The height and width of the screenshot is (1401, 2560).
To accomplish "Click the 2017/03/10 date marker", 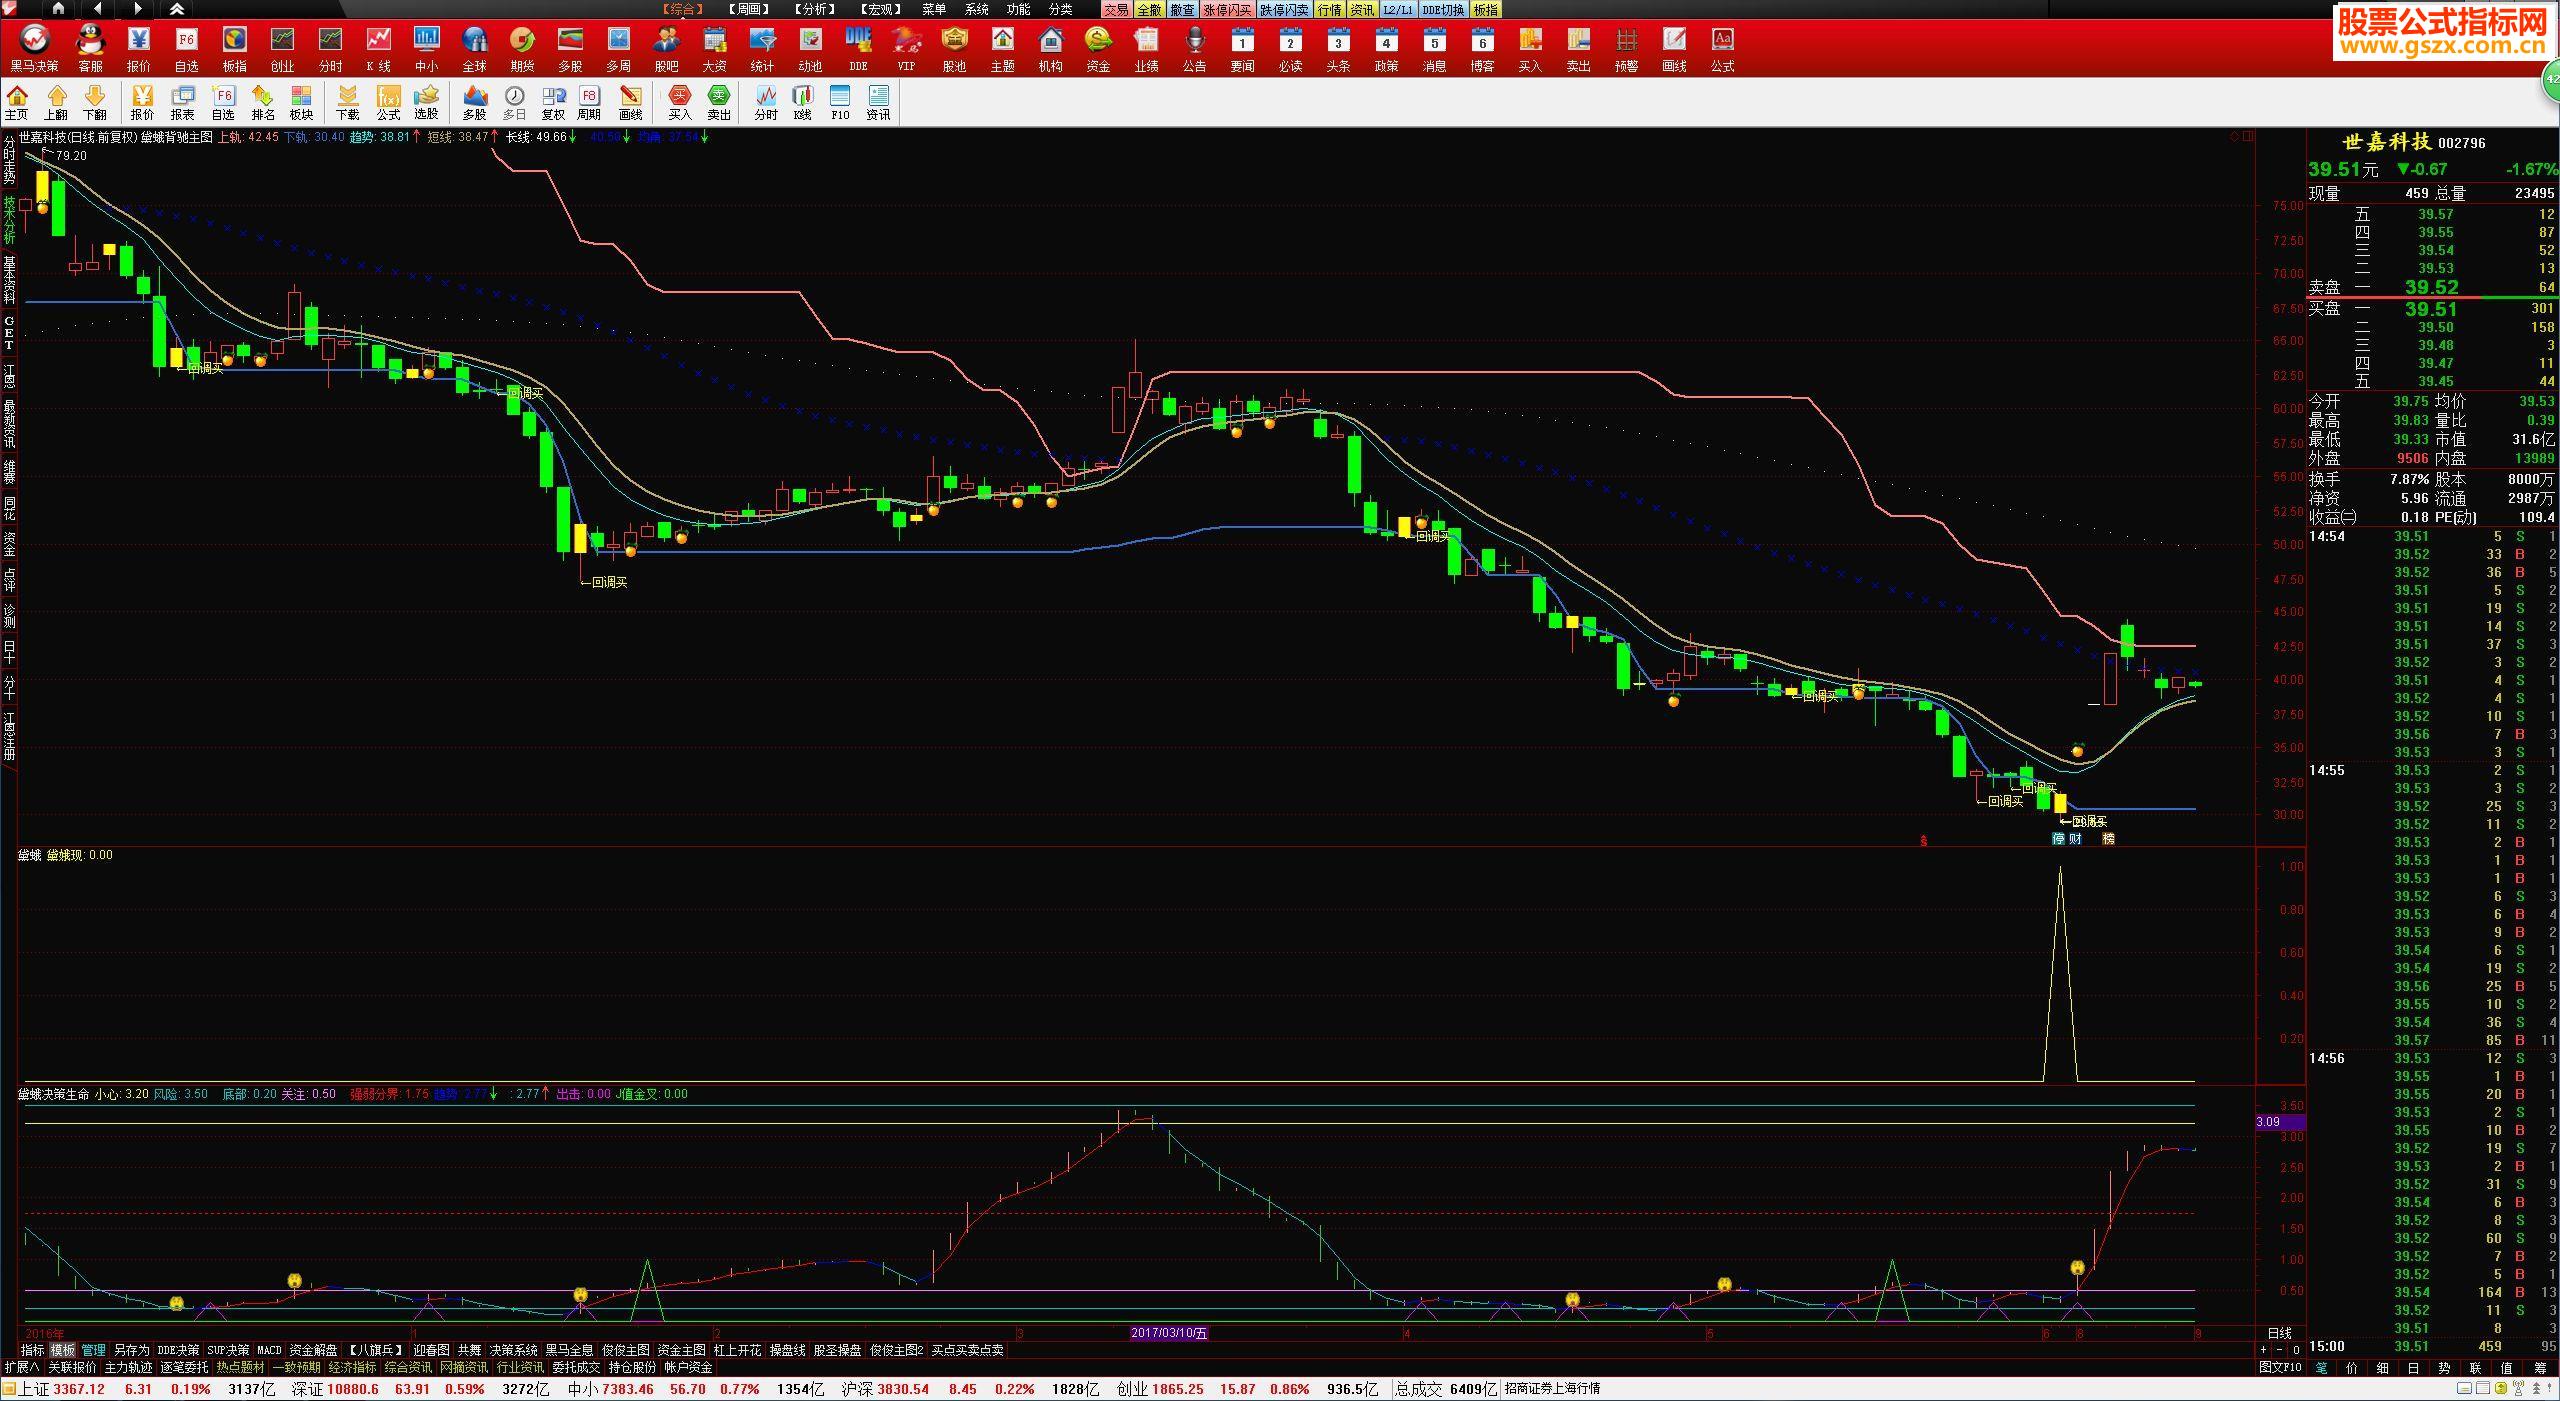I will (1169, 1333).
